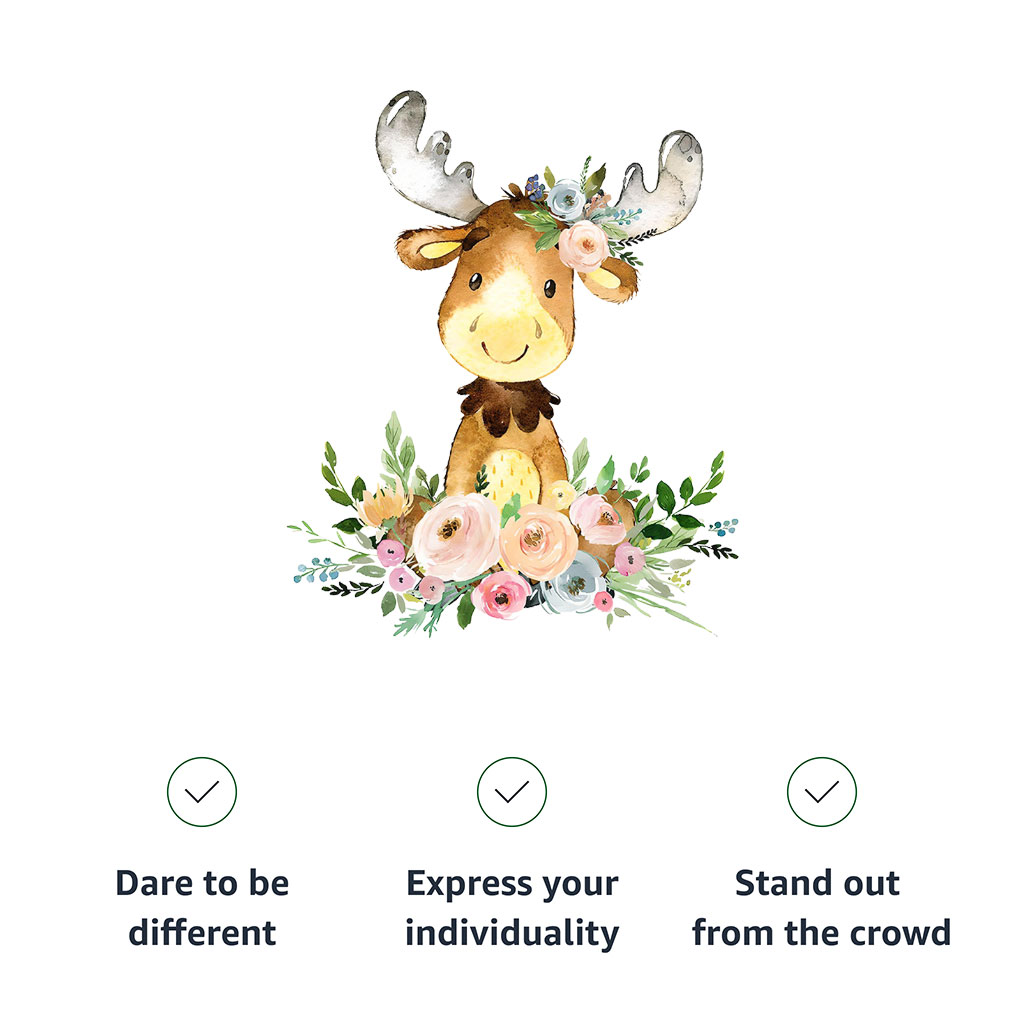Select the Dare to be different text

pyautogui.click(x=202, y=907)
